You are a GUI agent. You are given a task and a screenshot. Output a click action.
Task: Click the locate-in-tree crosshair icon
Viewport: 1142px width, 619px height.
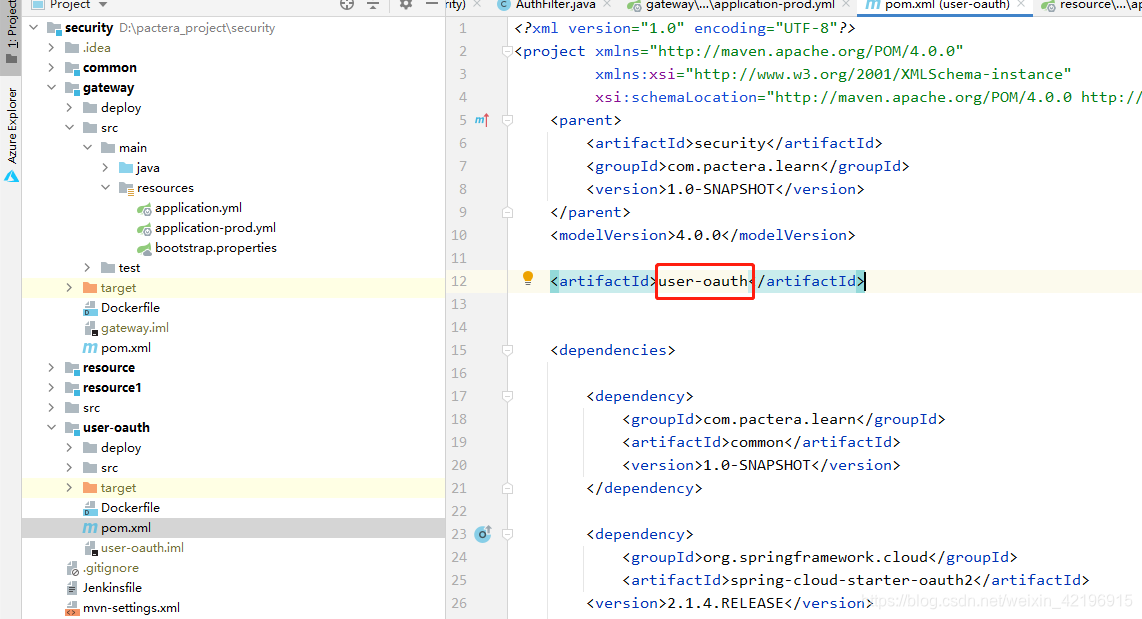(x=347, y=5)
